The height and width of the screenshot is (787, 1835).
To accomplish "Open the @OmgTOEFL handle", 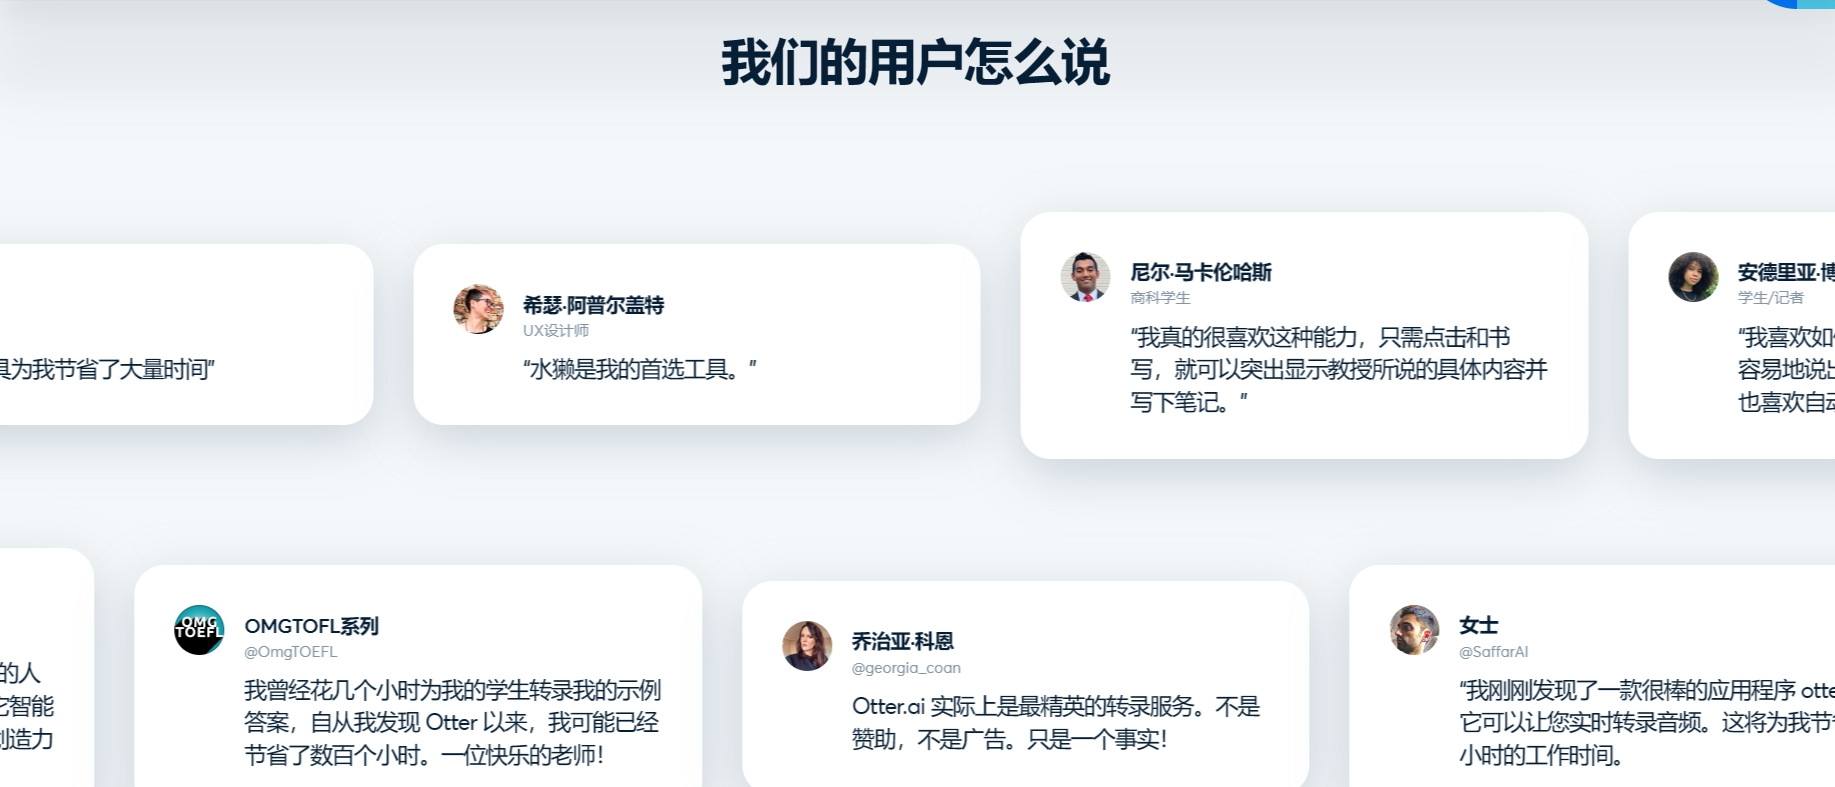I will click(x=291, y=652).
